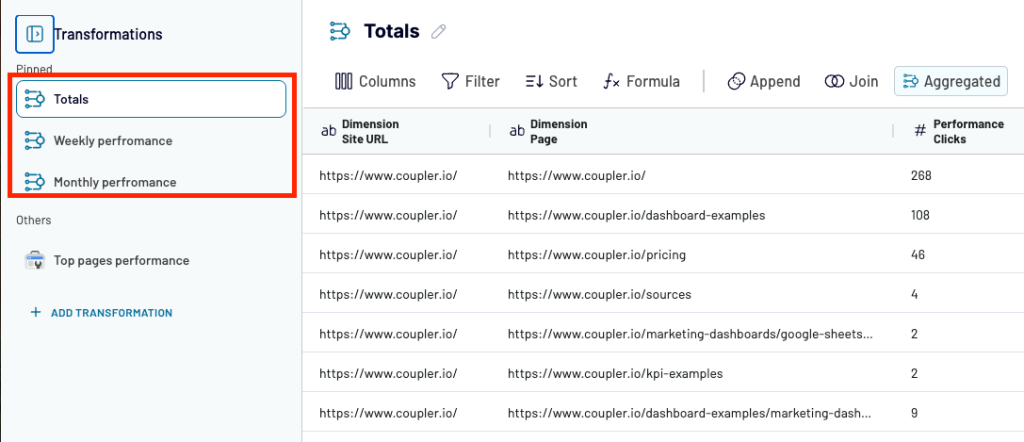Select page cell ending in google-sheets…
The height and width of the screenshot is (442, 1024).
click(x=690, y=334)
